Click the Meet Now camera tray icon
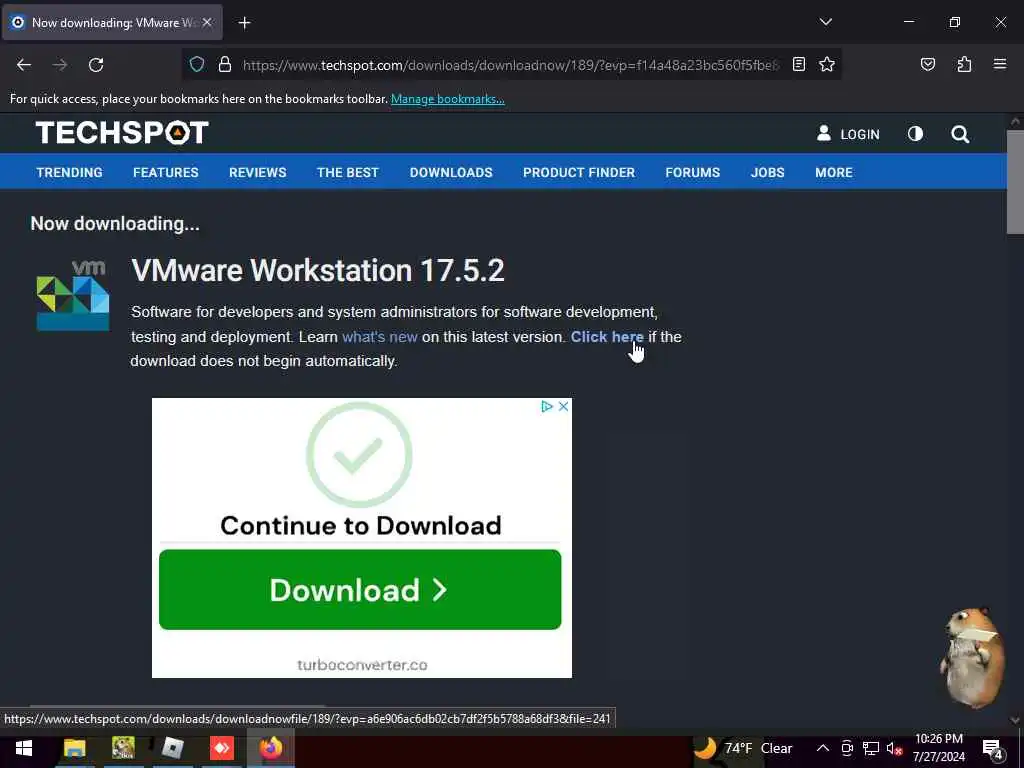 [847, 748]
